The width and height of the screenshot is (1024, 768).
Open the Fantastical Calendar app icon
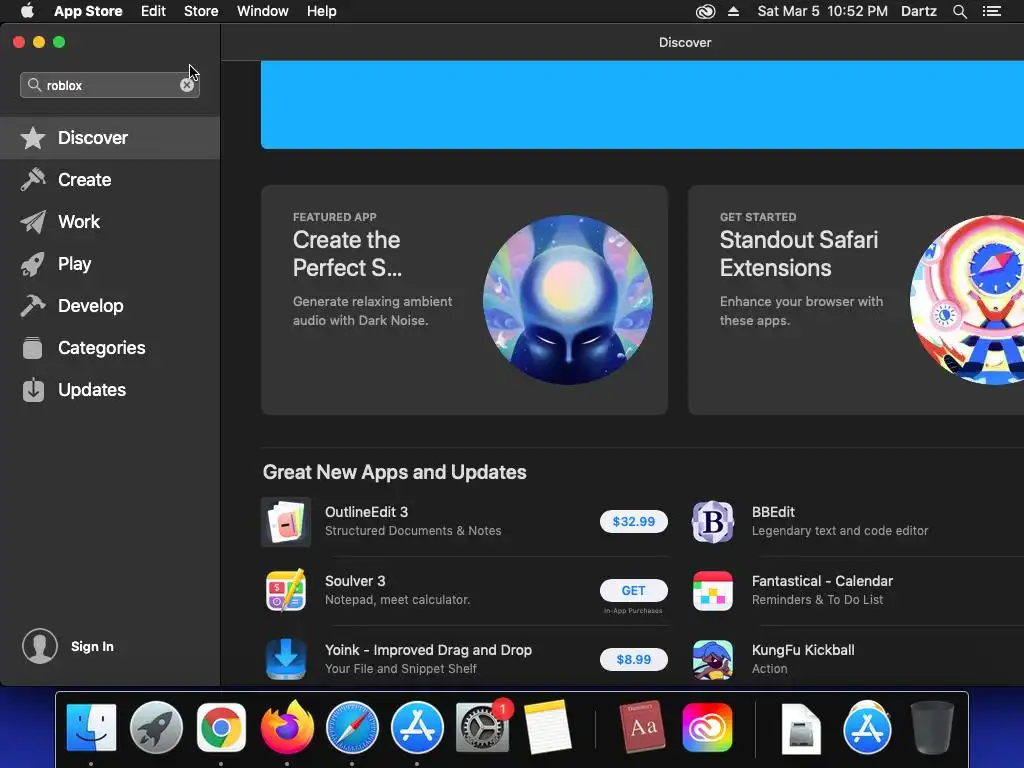712,590
